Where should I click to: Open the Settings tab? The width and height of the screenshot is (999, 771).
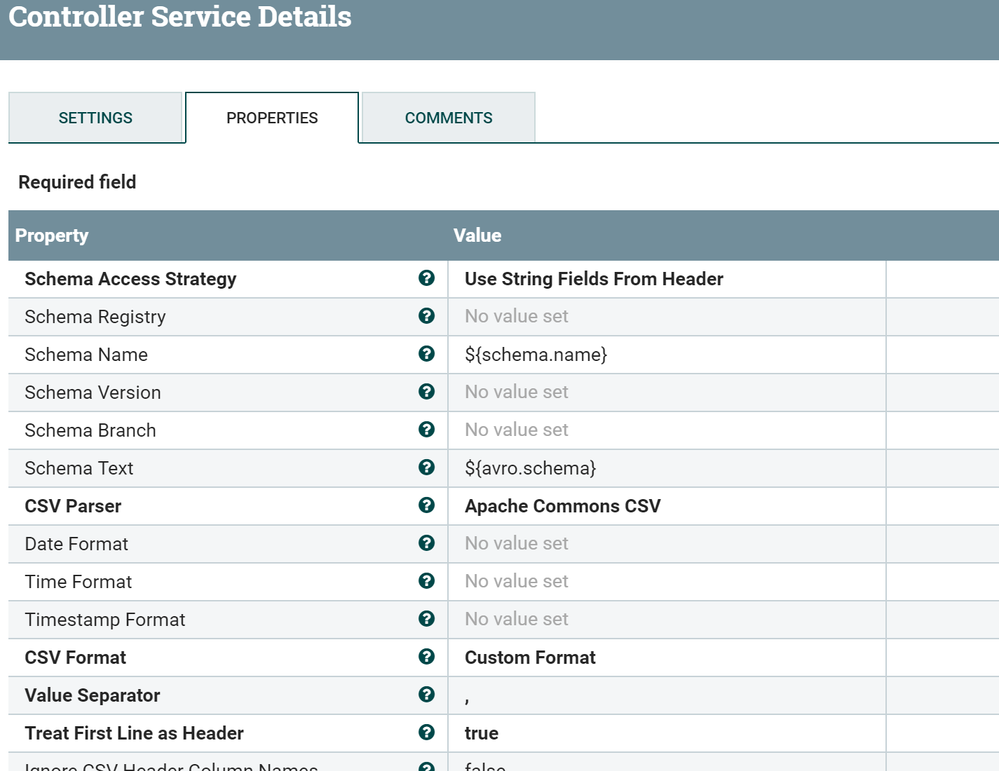point(96,118)
